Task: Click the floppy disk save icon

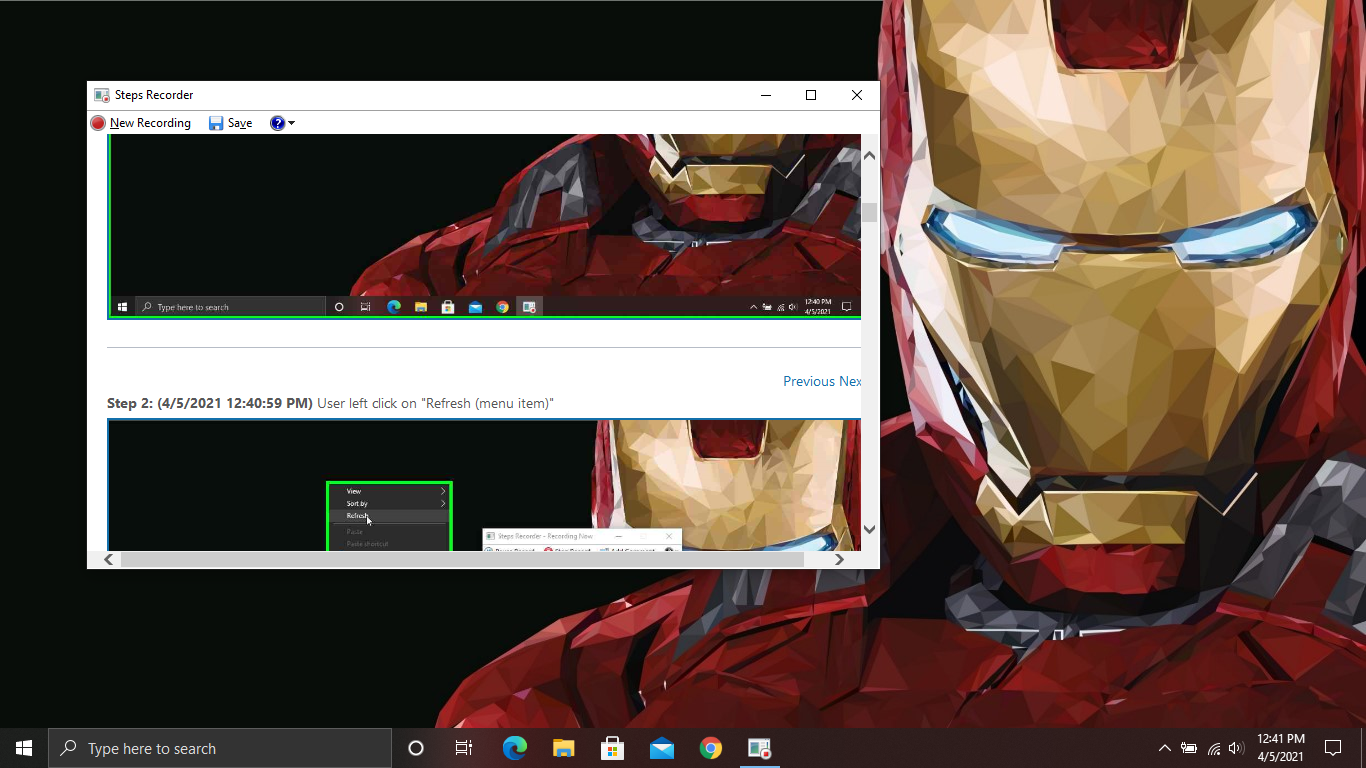Action: [216, 123]
